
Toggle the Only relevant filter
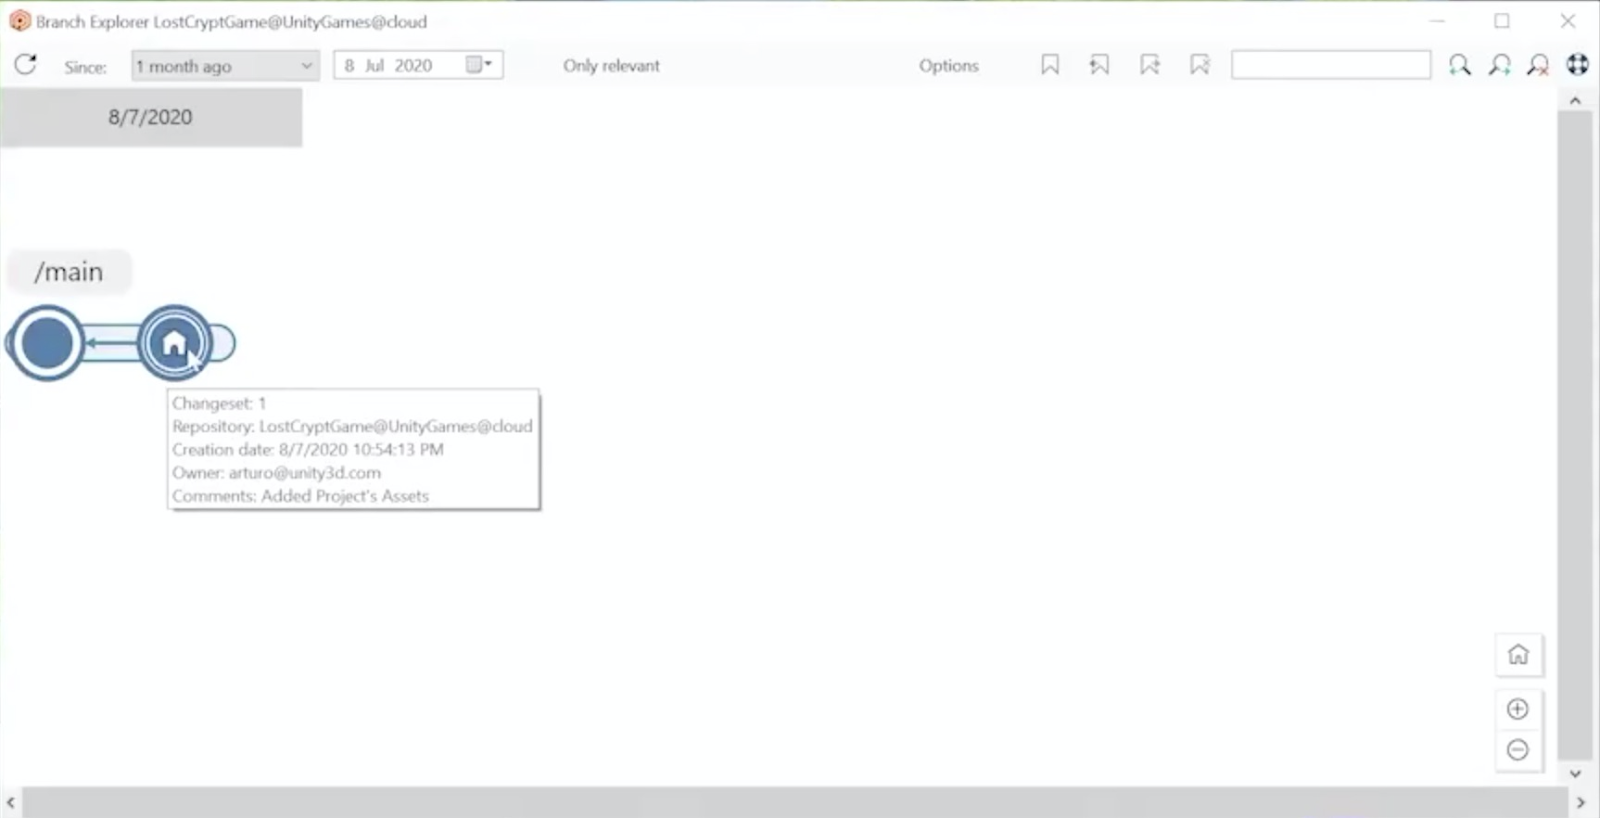tap(611, 66)
